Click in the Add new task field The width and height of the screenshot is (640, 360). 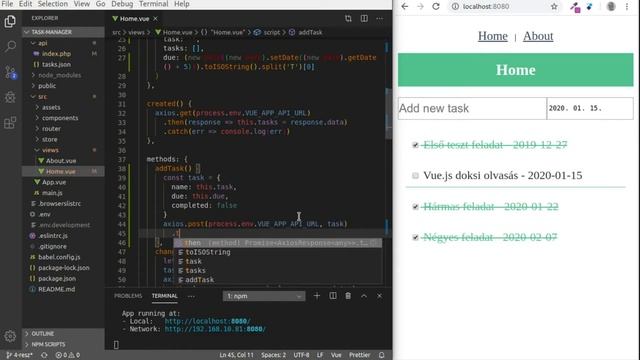472,108
